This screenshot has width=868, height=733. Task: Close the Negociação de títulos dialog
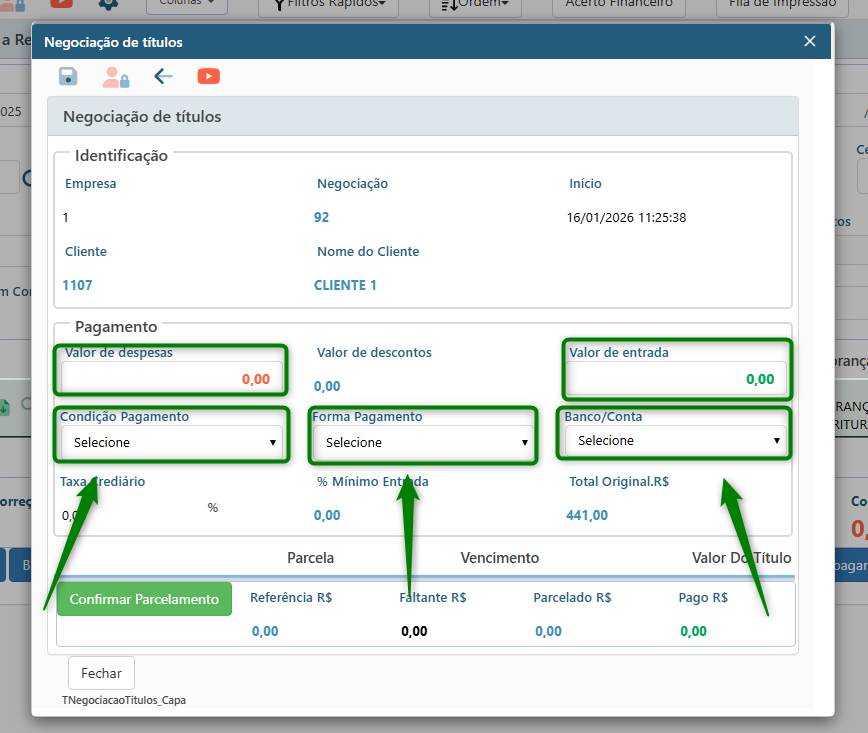click(810, 41)
